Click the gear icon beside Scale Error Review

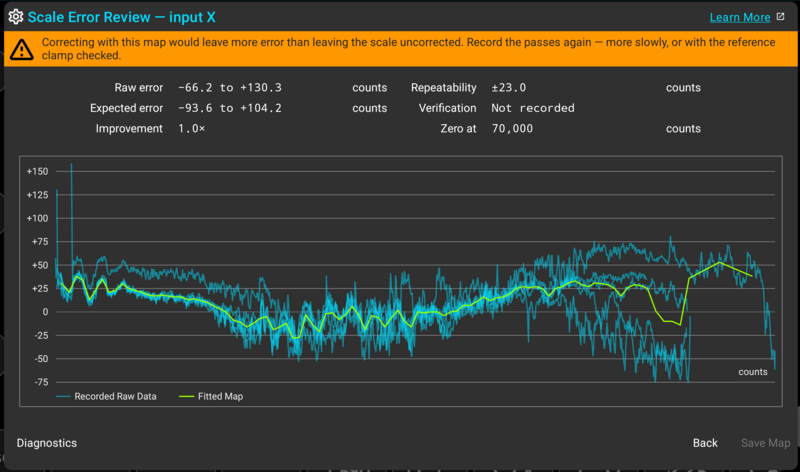[16, 17]
